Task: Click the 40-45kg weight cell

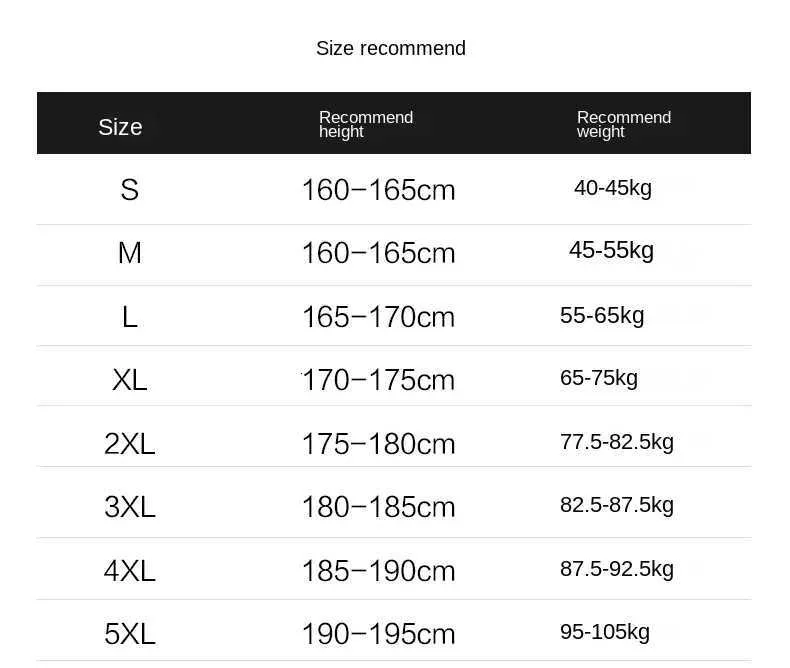Action: tap(612, 188)
